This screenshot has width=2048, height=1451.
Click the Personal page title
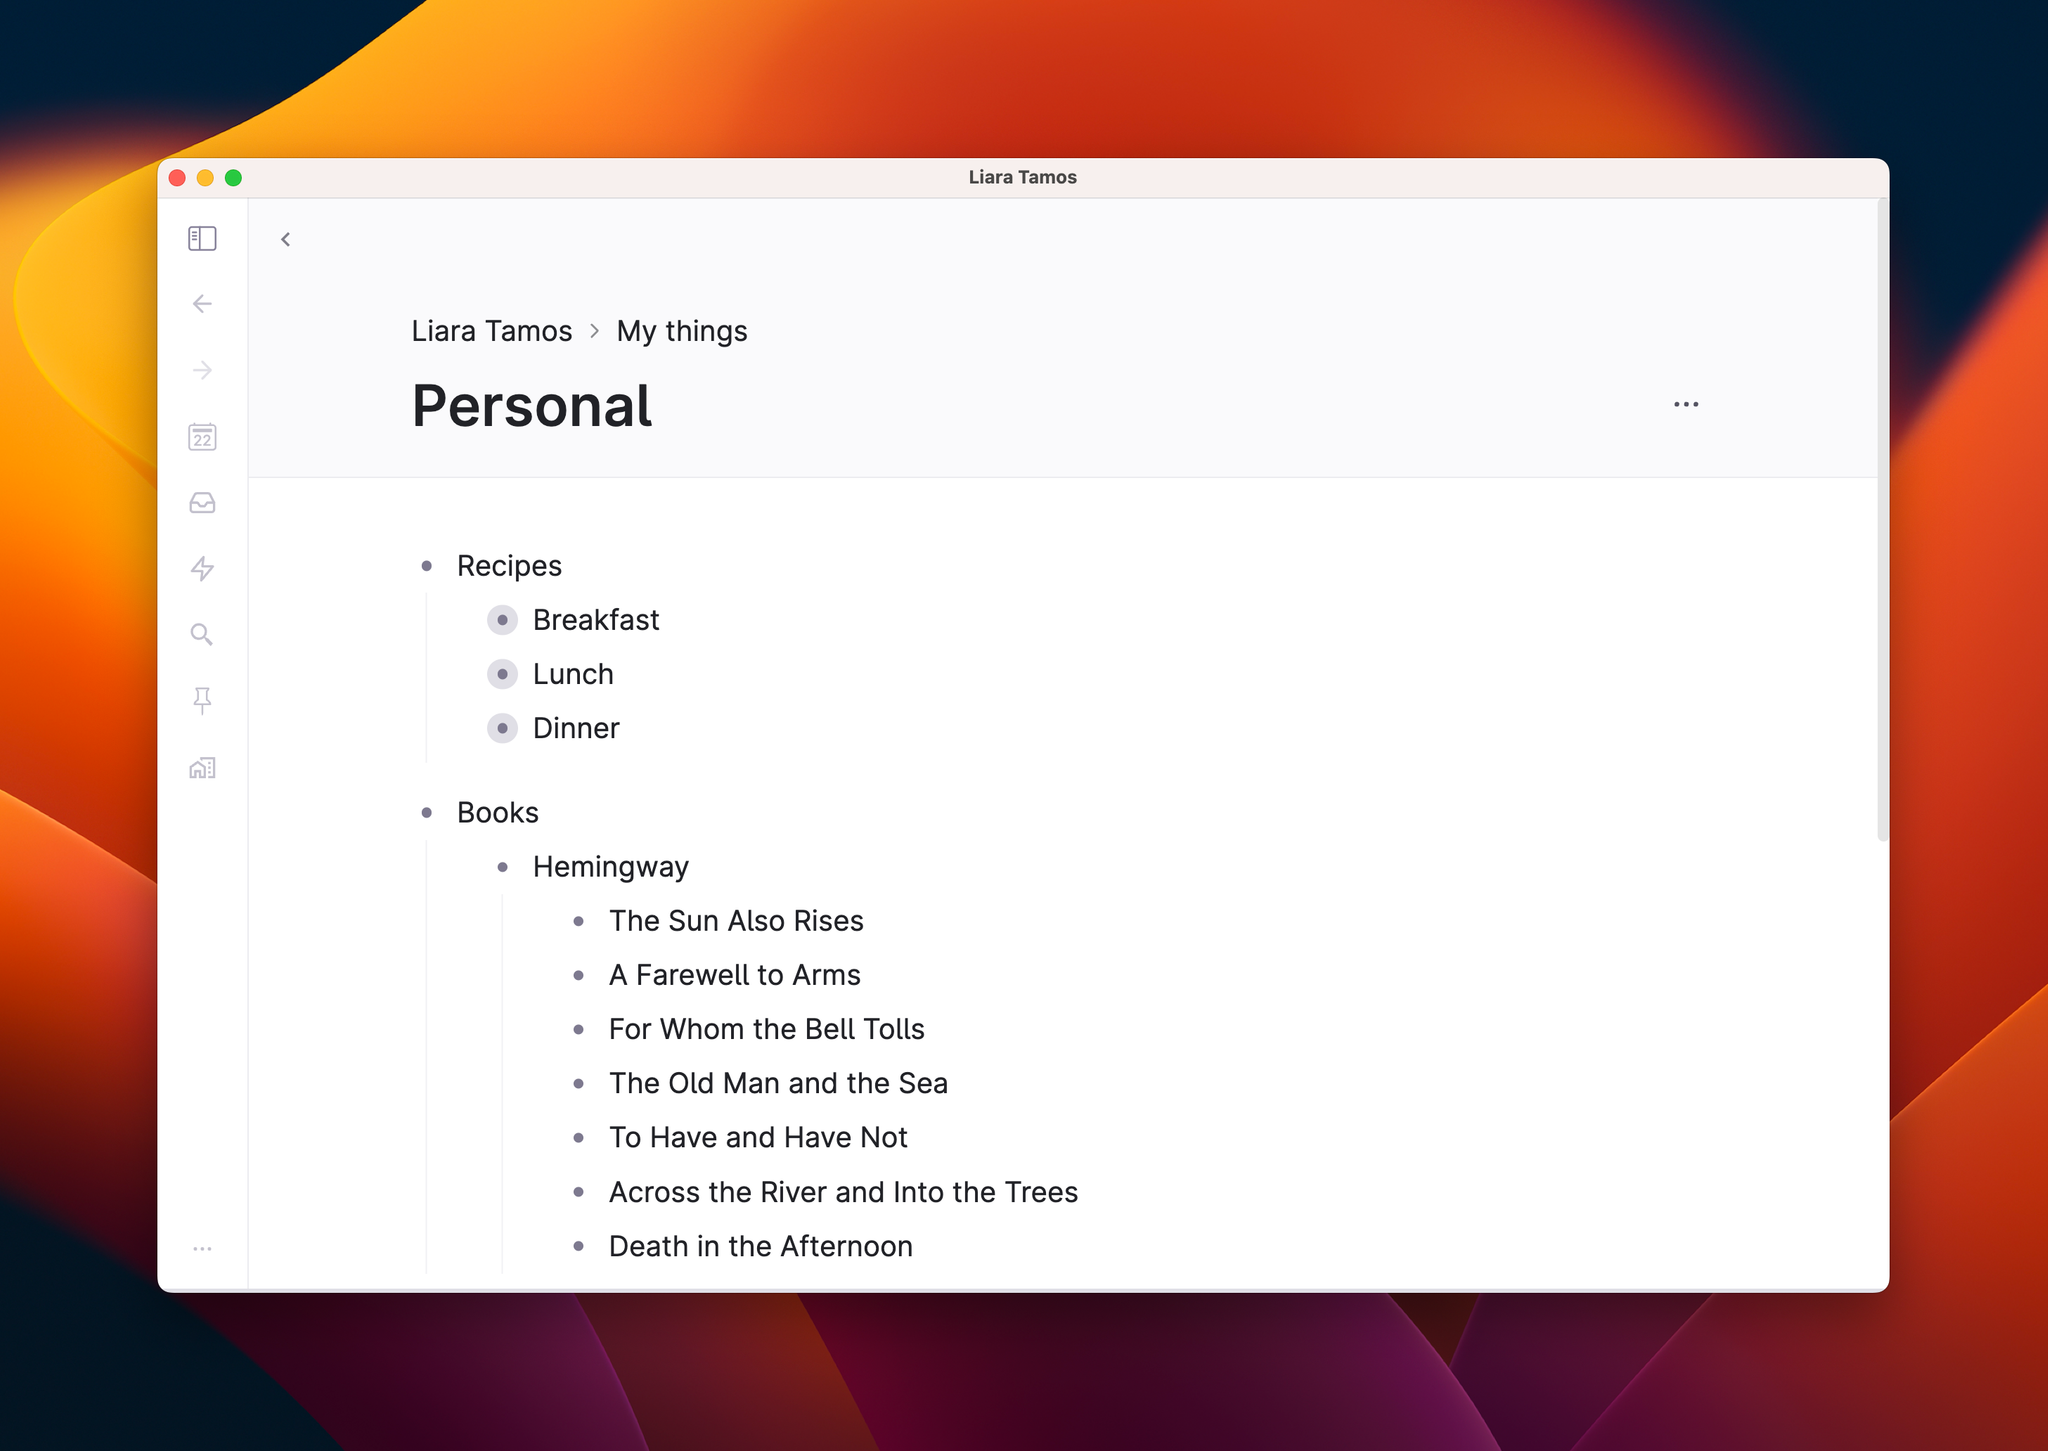point(532,406)
